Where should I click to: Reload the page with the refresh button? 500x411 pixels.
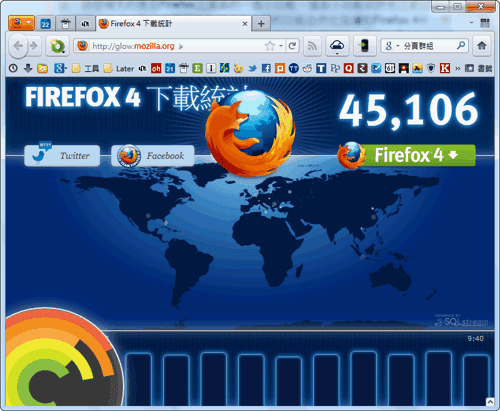(292, 46)
